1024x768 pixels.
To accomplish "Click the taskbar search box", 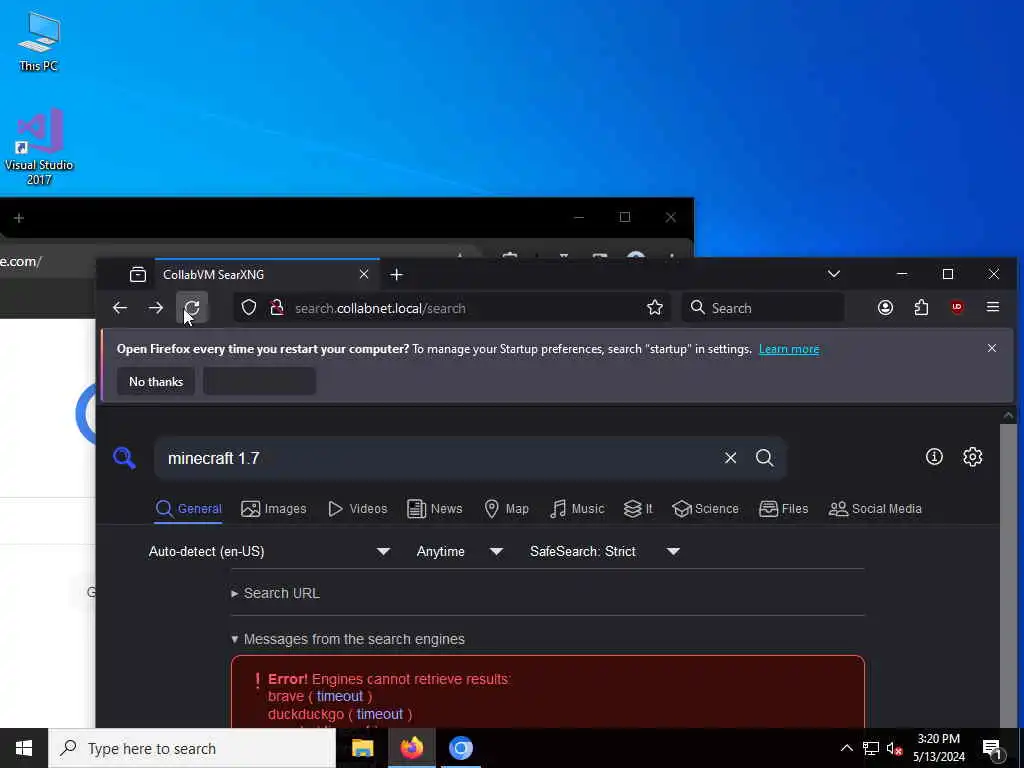I will [x=192, y=748].
